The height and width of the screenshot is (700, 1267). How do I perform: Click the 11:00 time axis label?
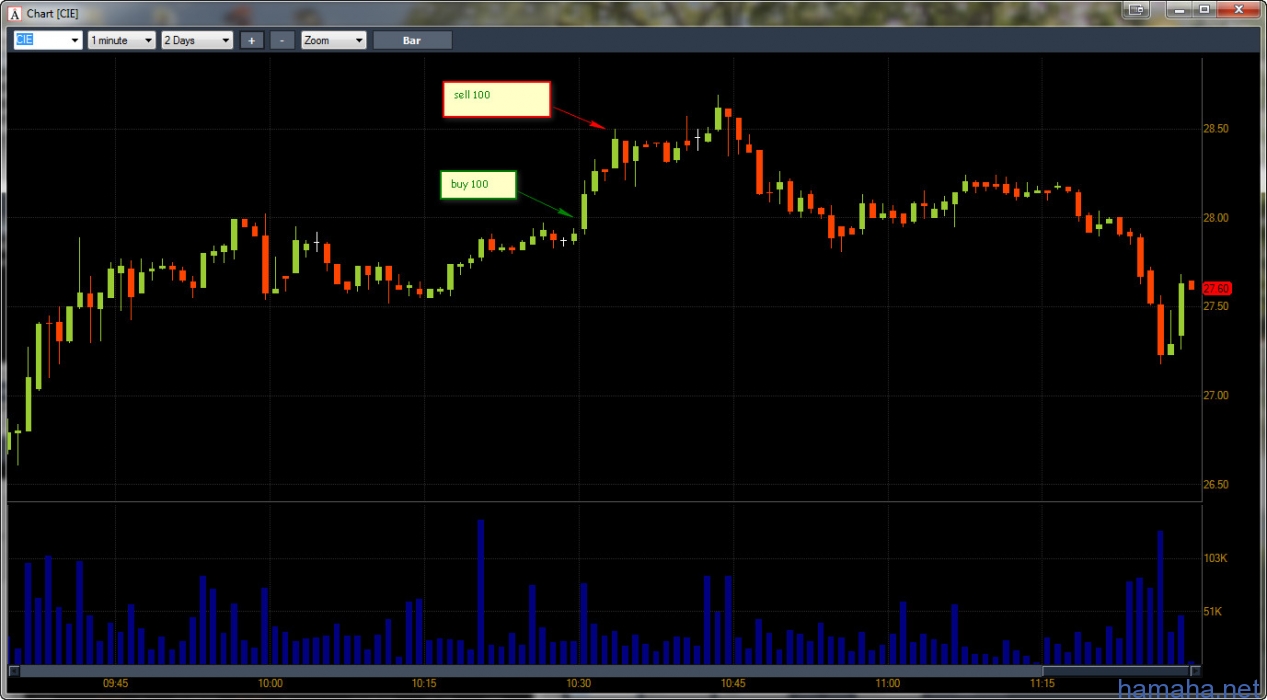(x=887, y=684)
